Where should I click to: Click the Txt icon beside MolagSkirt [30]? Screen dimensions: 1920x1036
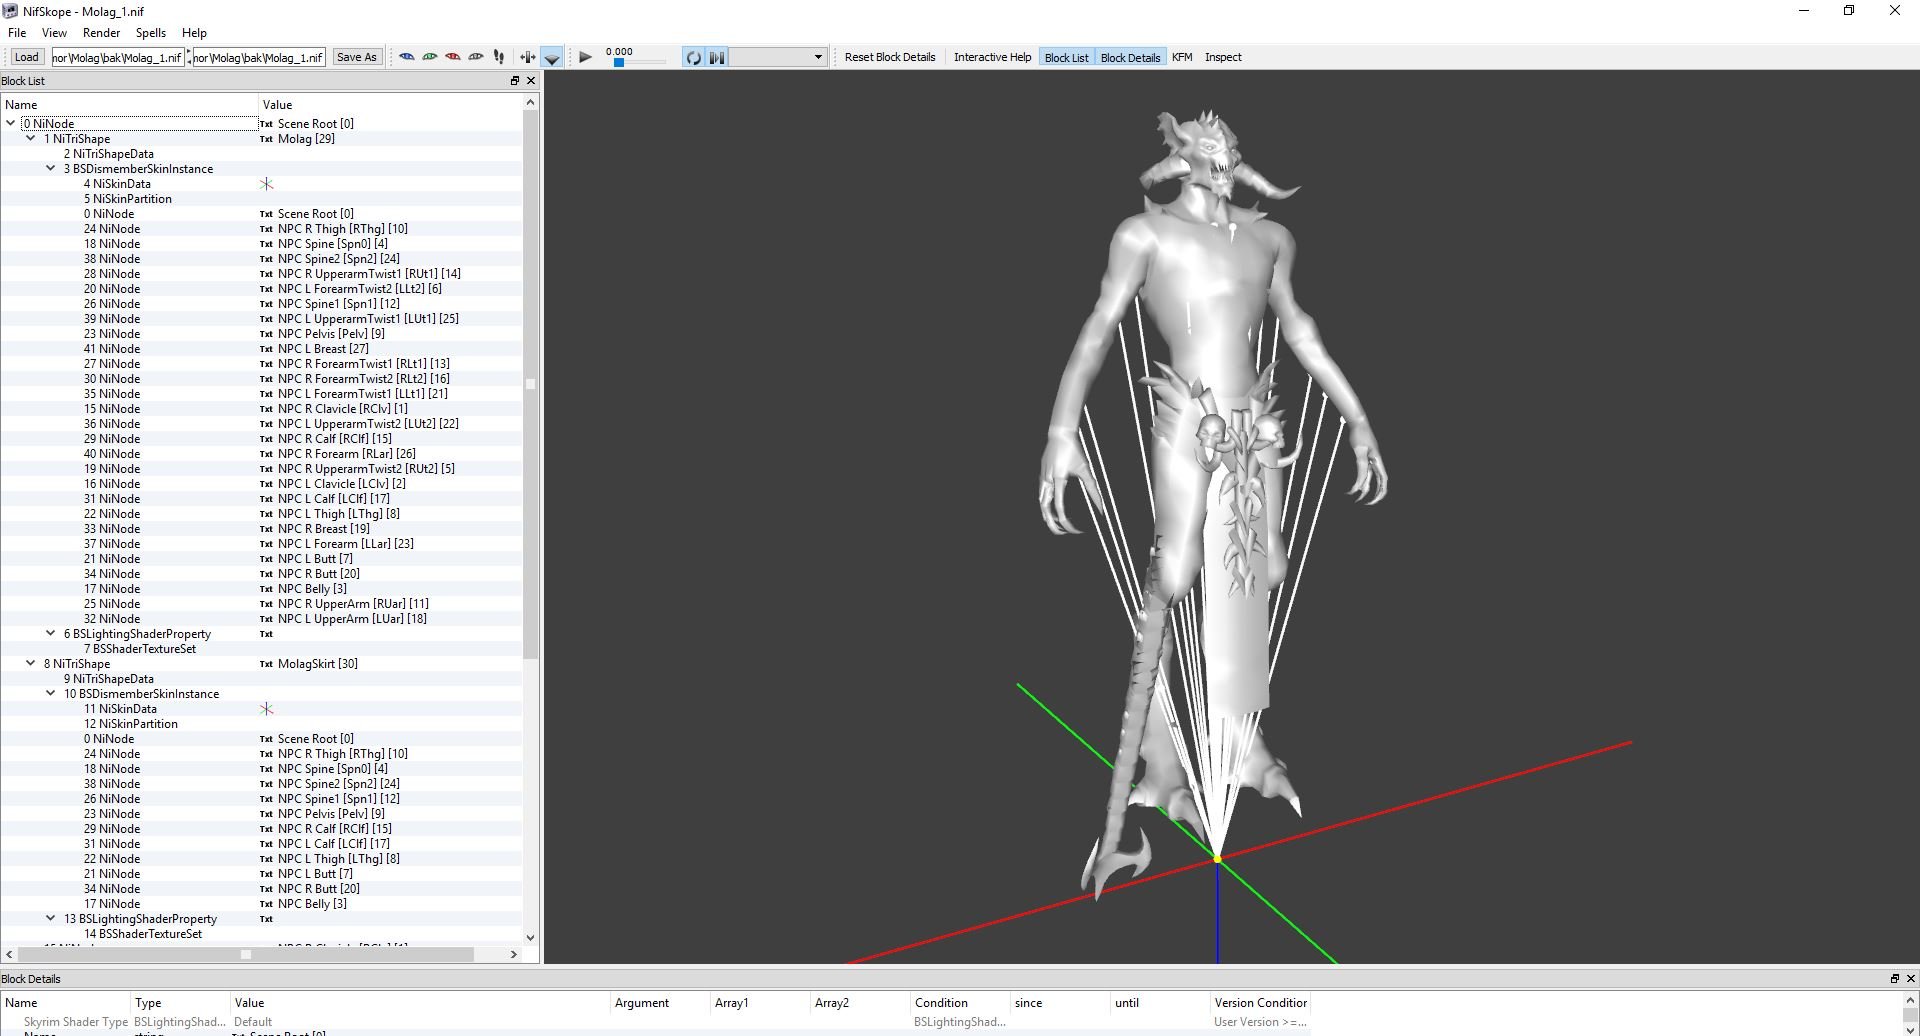coord(266,664)
